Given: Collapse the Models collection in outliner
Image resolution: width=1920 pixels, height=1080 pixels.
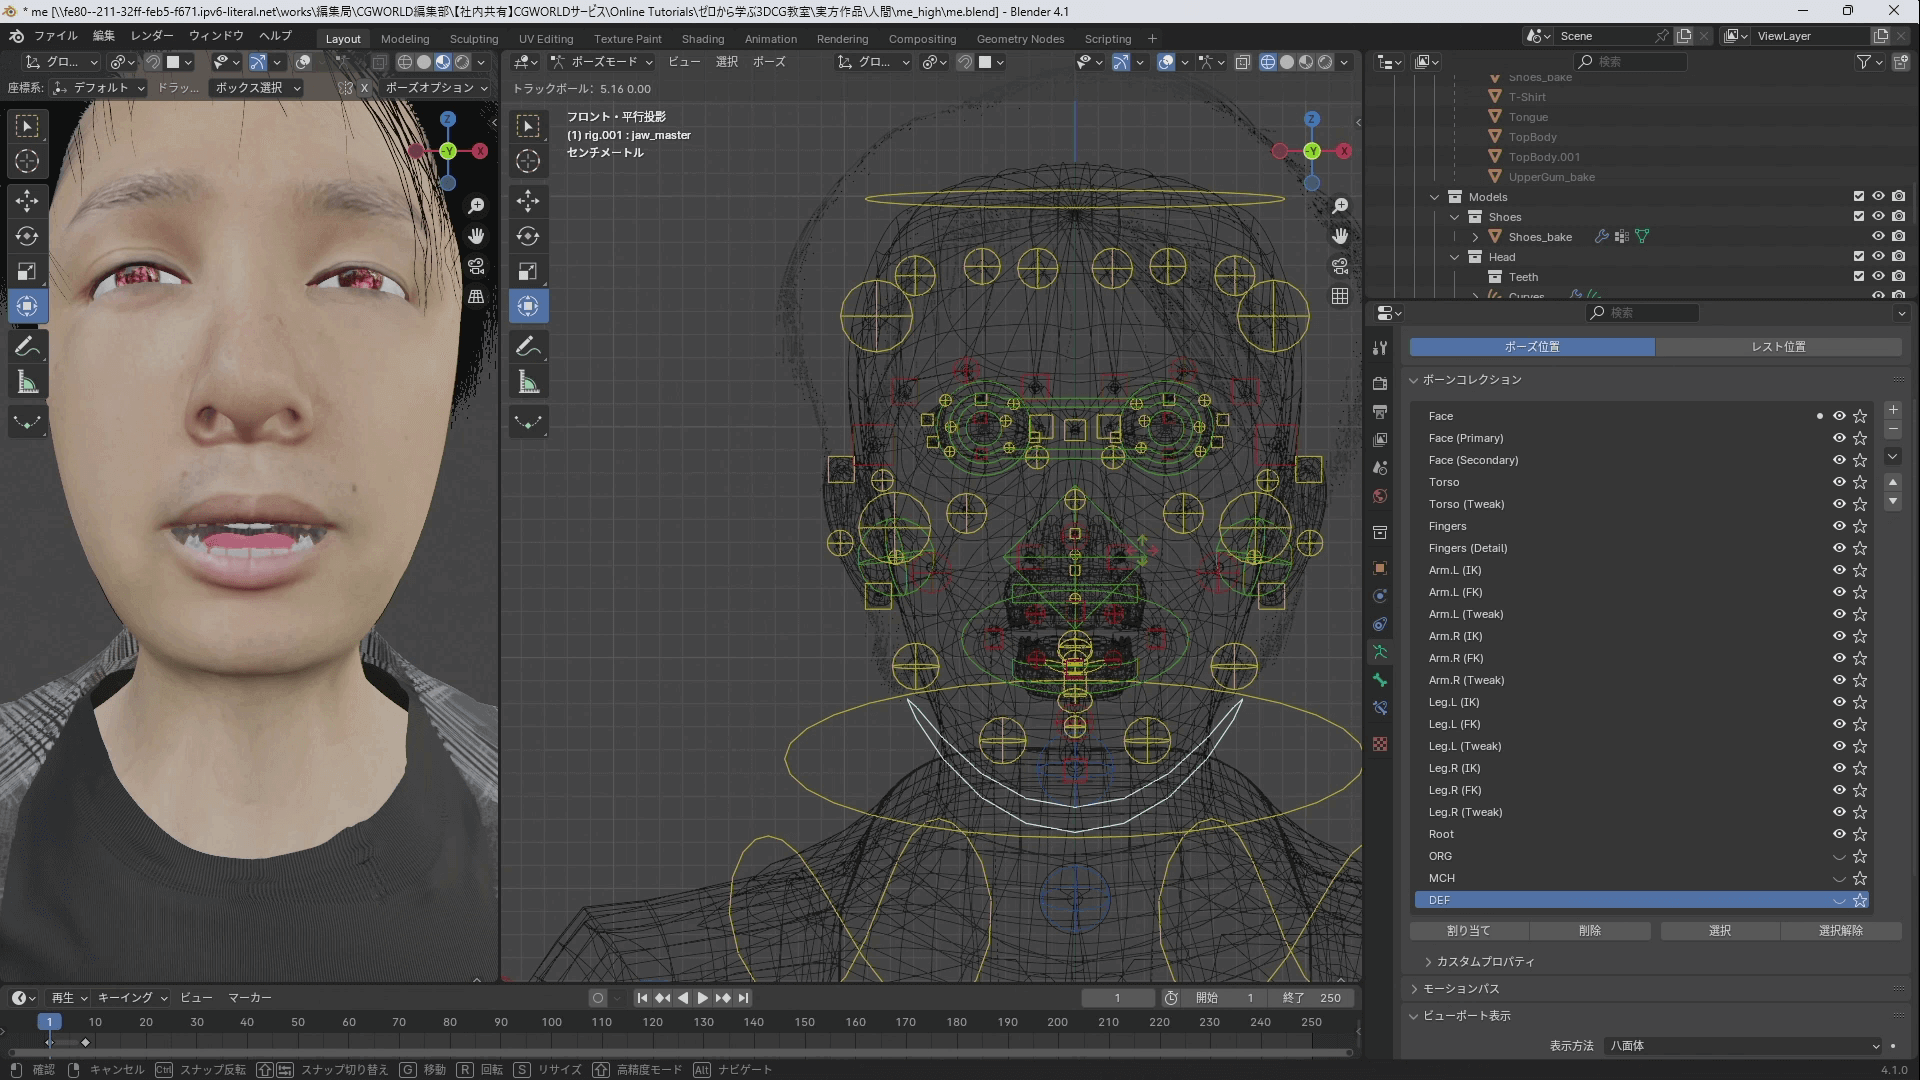Looking at the screenshot, I should pos(1435,197).
